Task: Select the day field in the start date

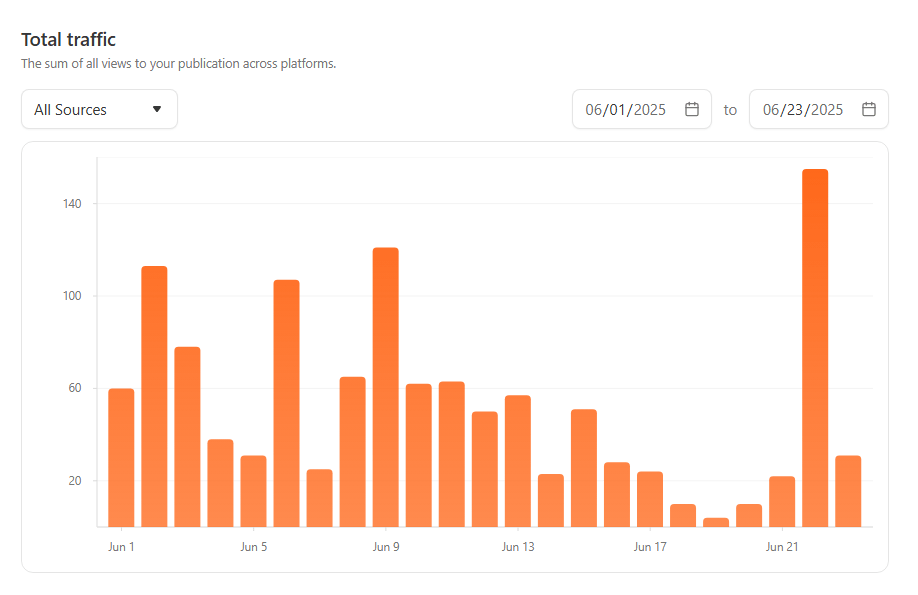Action: (619, 110)
